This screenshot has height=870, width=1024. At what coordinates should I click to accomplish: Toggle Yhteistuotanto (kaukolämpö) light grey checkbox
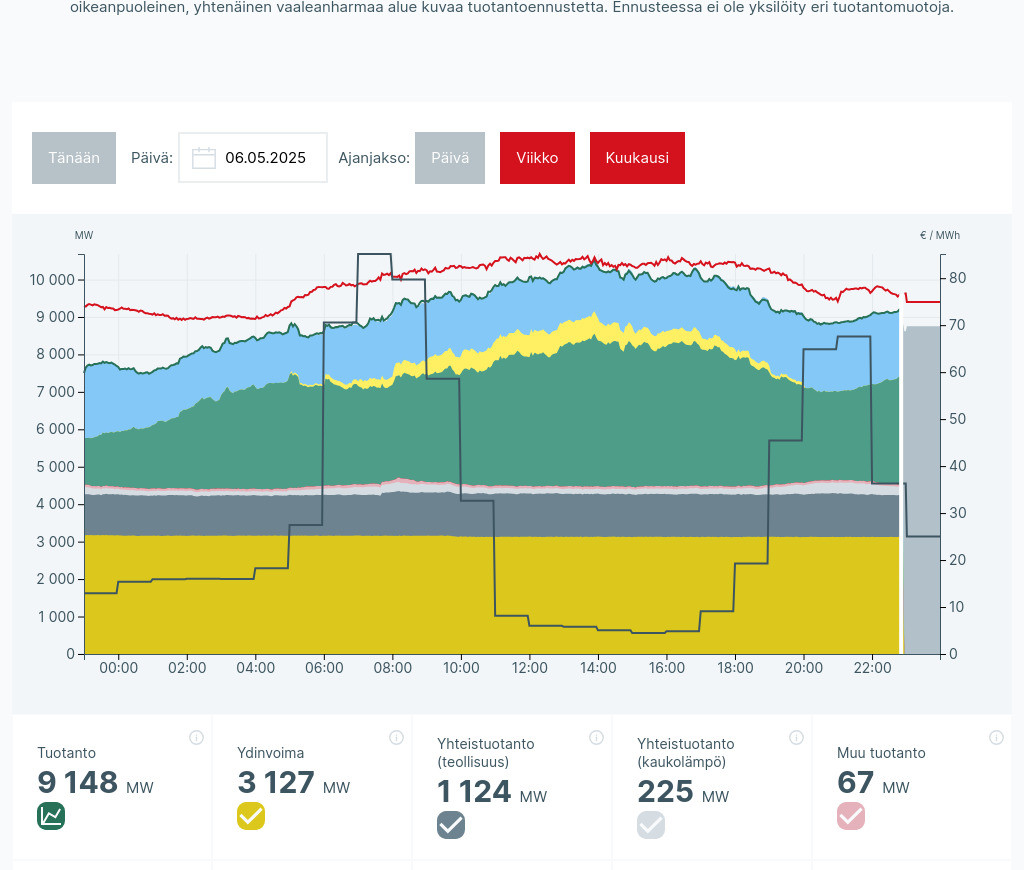pos(651,825)
